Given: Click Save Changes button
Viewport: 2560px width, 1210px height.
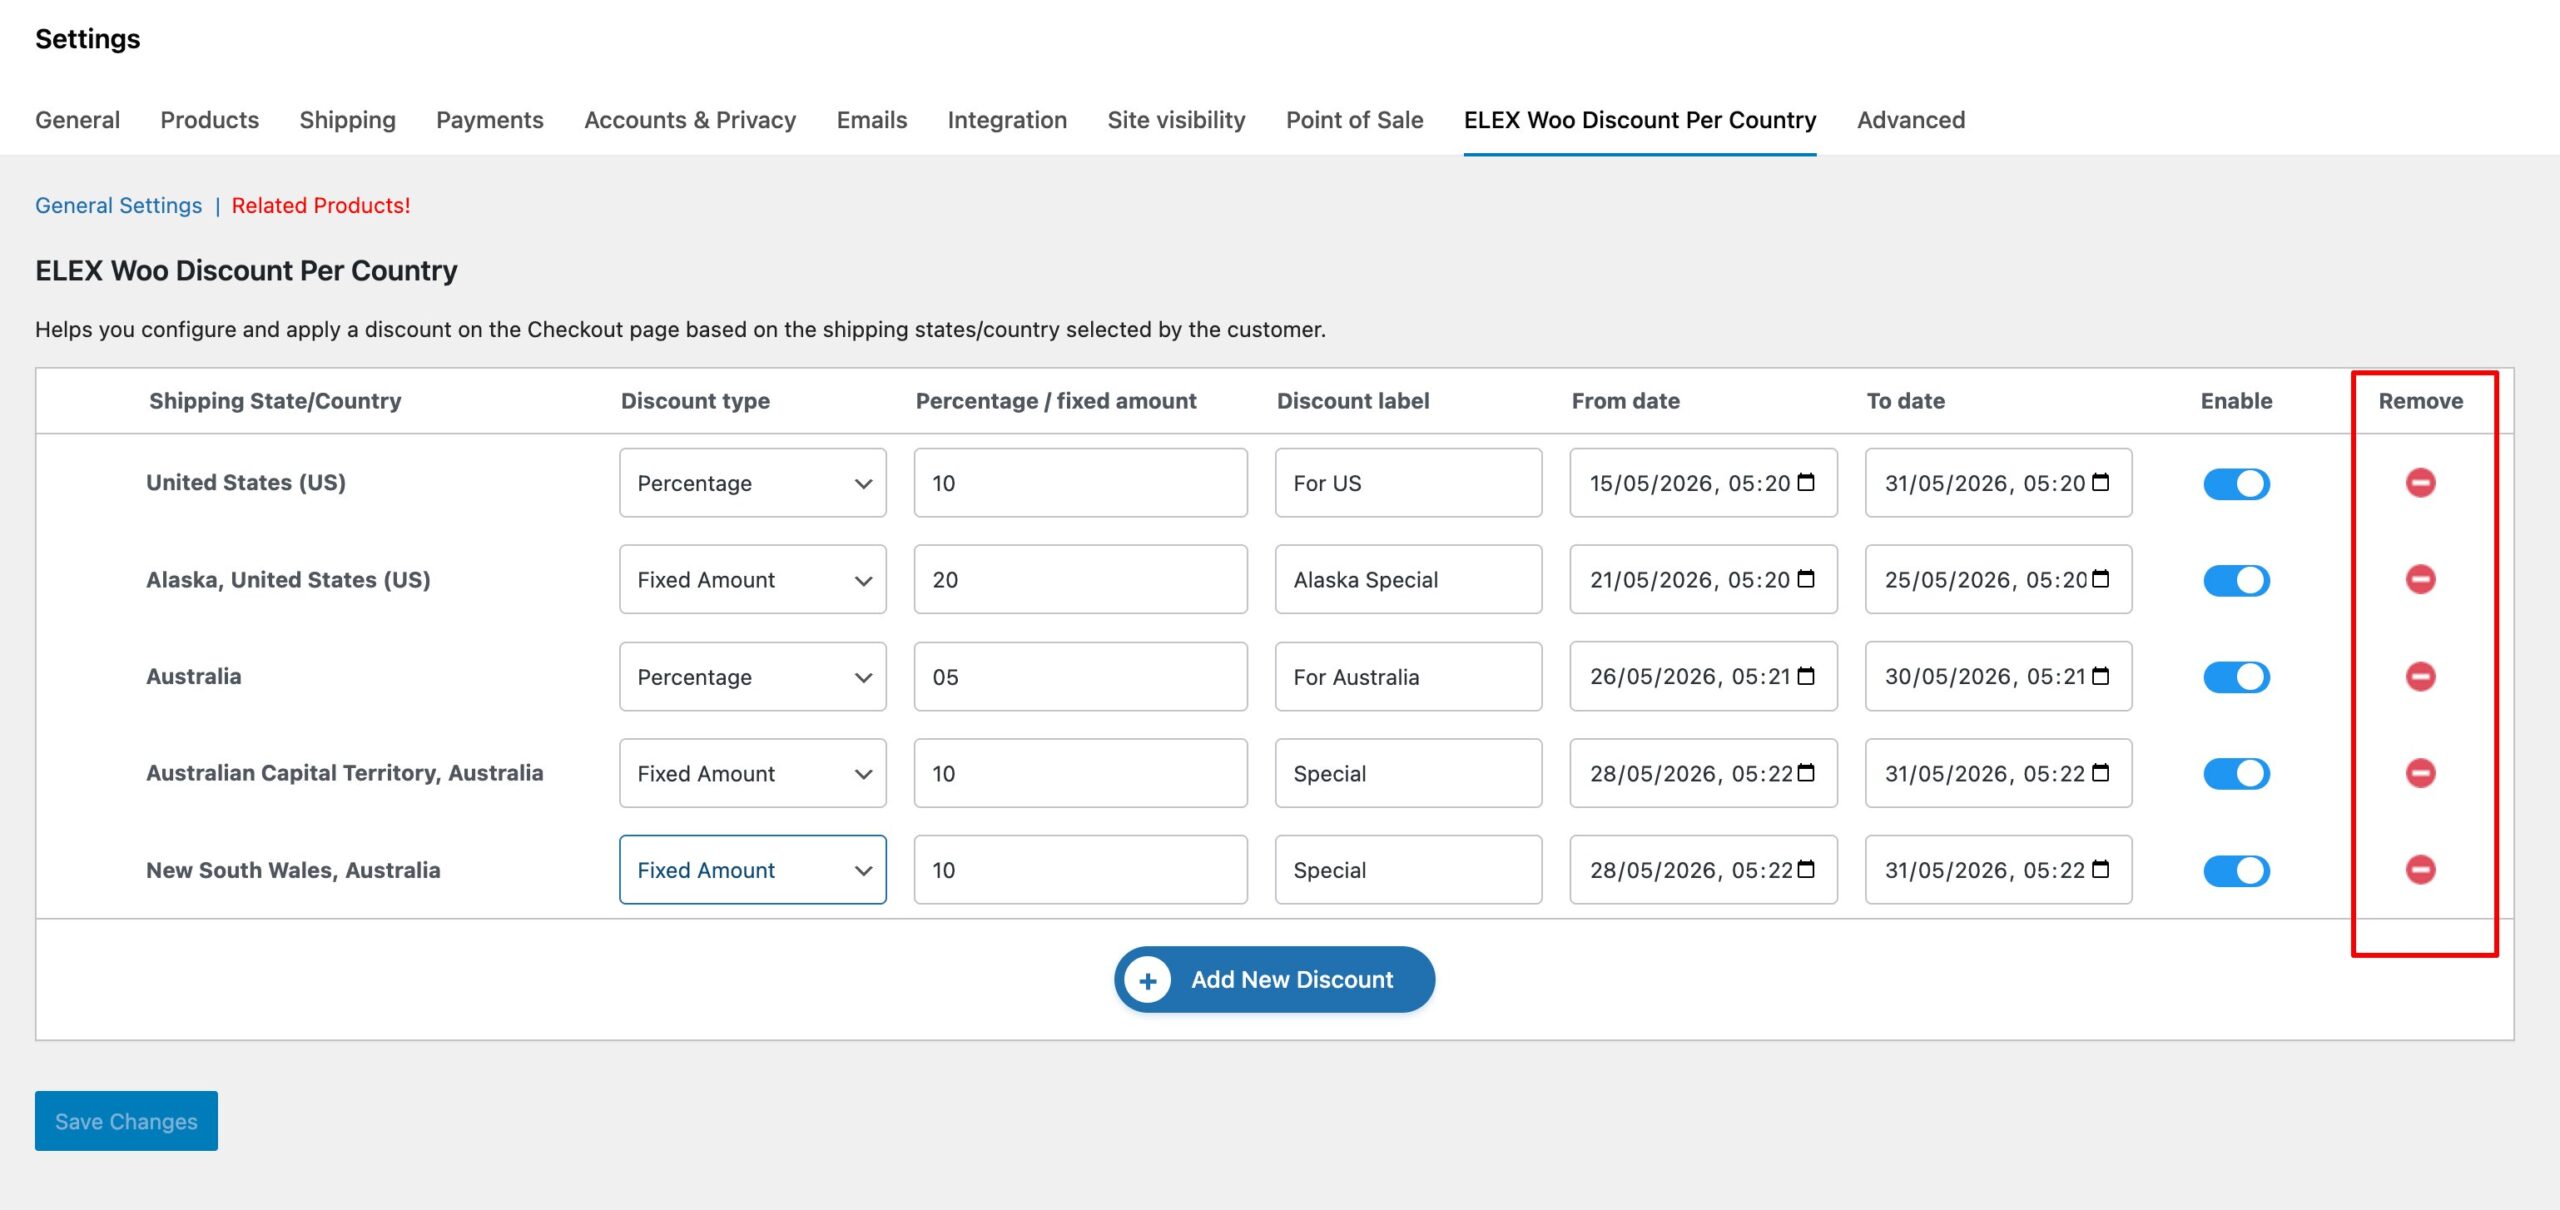Looking at the screenshot, I should (126, 1121).
